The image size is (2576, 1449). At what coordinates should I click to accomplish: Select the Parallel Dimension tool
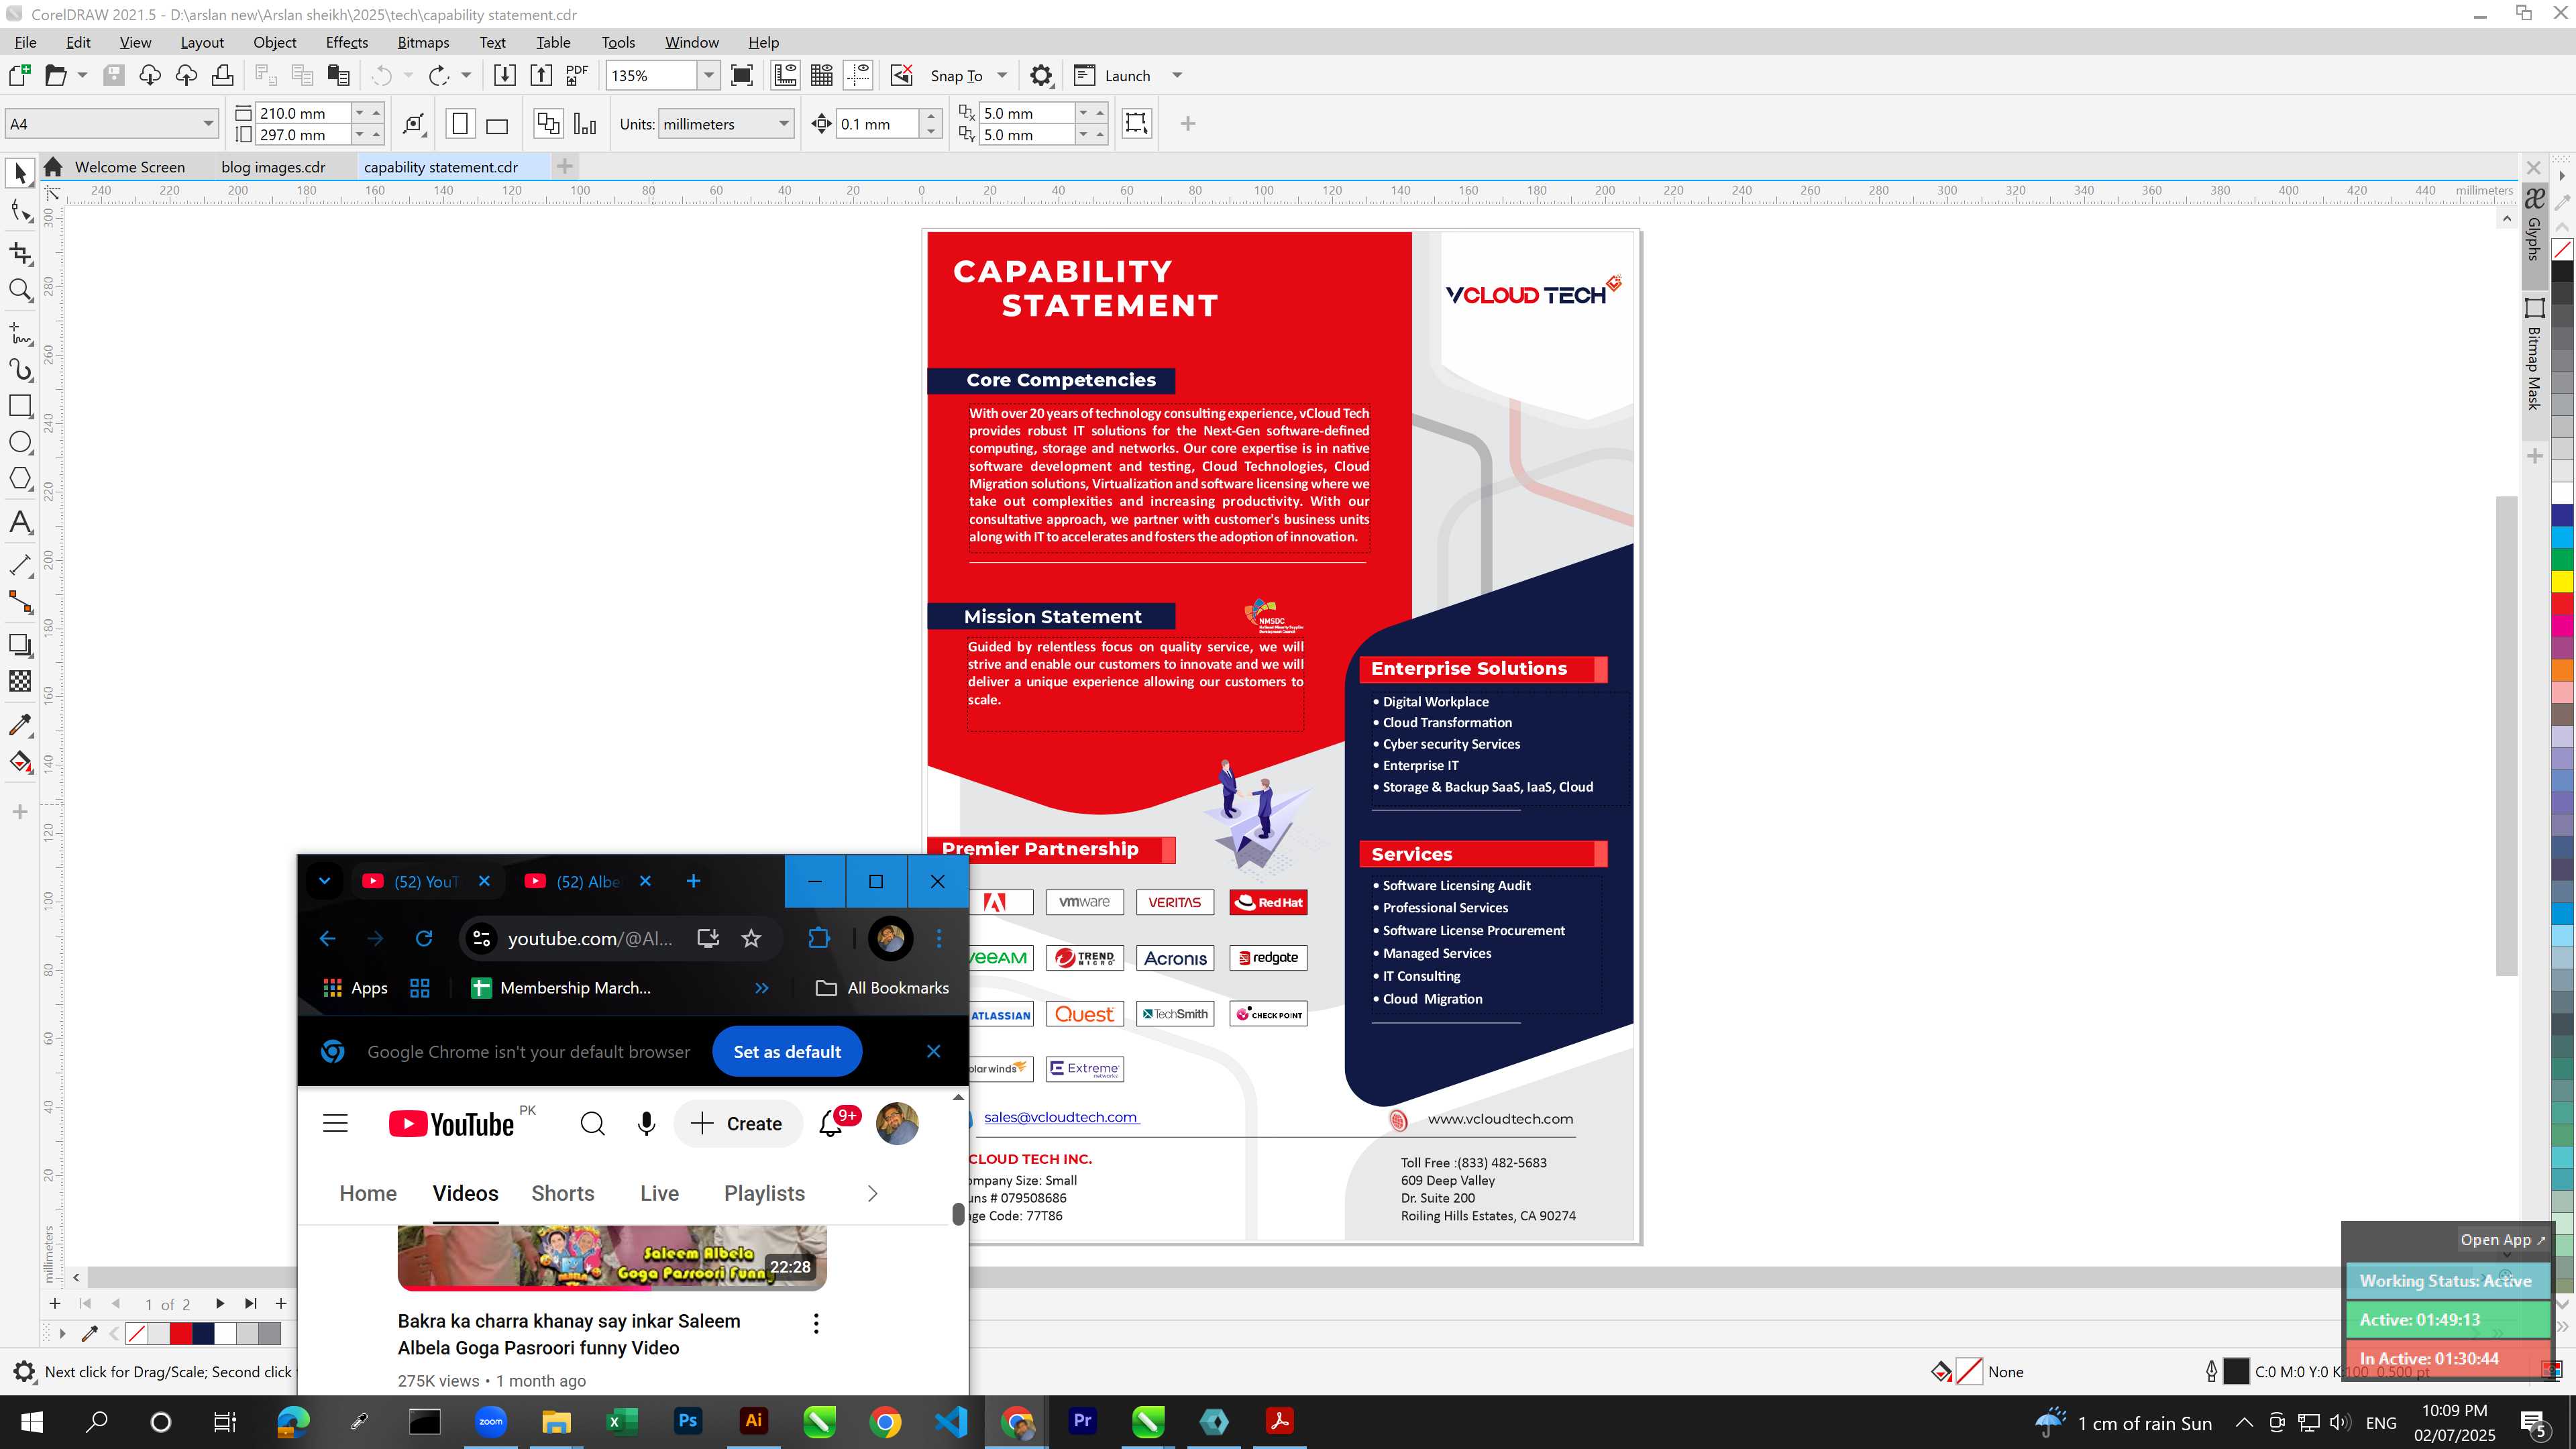(x=20, y=565)
